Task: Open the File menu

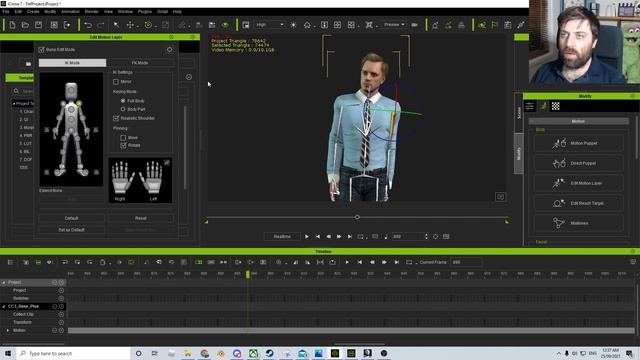Action: [6, 11]
